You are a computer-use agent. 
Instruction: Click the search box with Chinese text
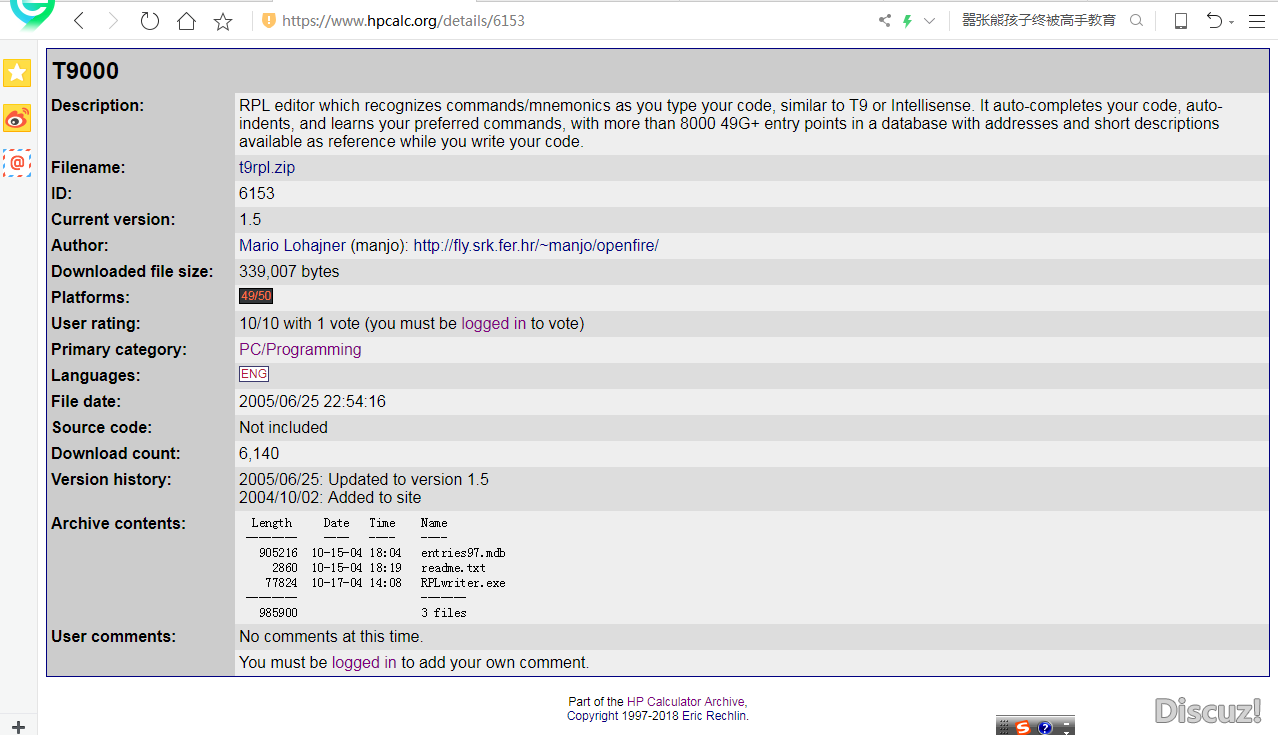coord(1039,20)
